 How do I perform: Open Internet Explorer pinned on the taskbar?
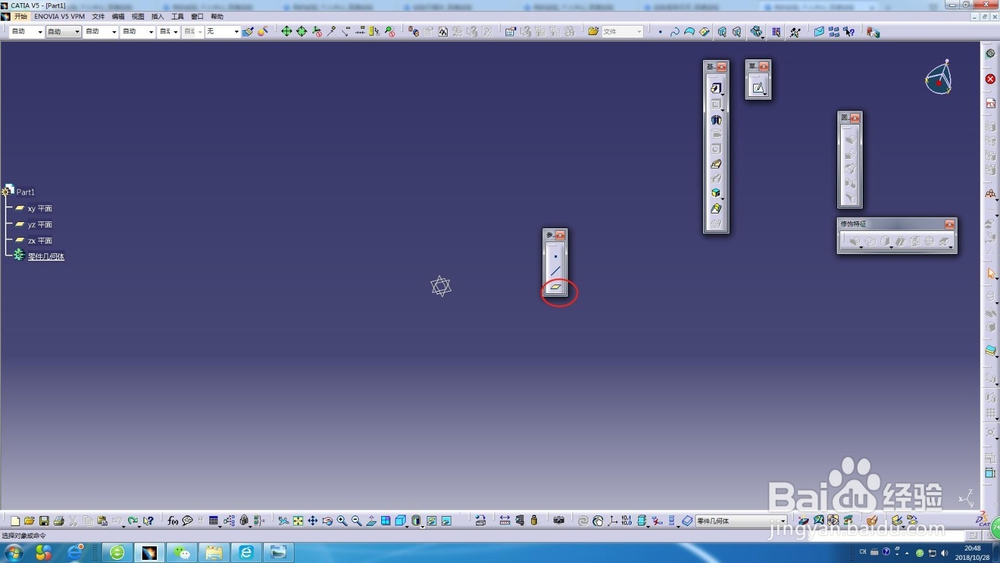pos(76,552)
